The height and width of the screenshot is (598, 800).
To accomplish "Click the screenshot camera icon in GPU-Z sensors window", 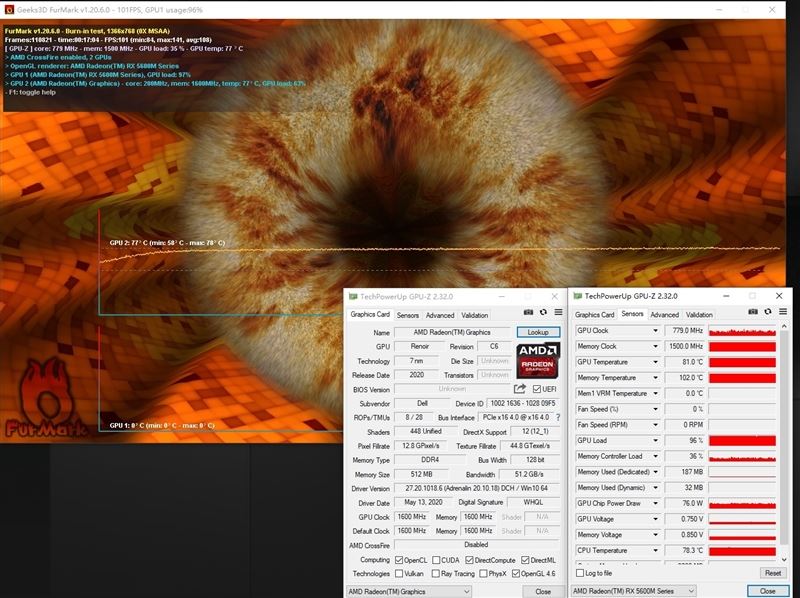I will coord(753,312).
